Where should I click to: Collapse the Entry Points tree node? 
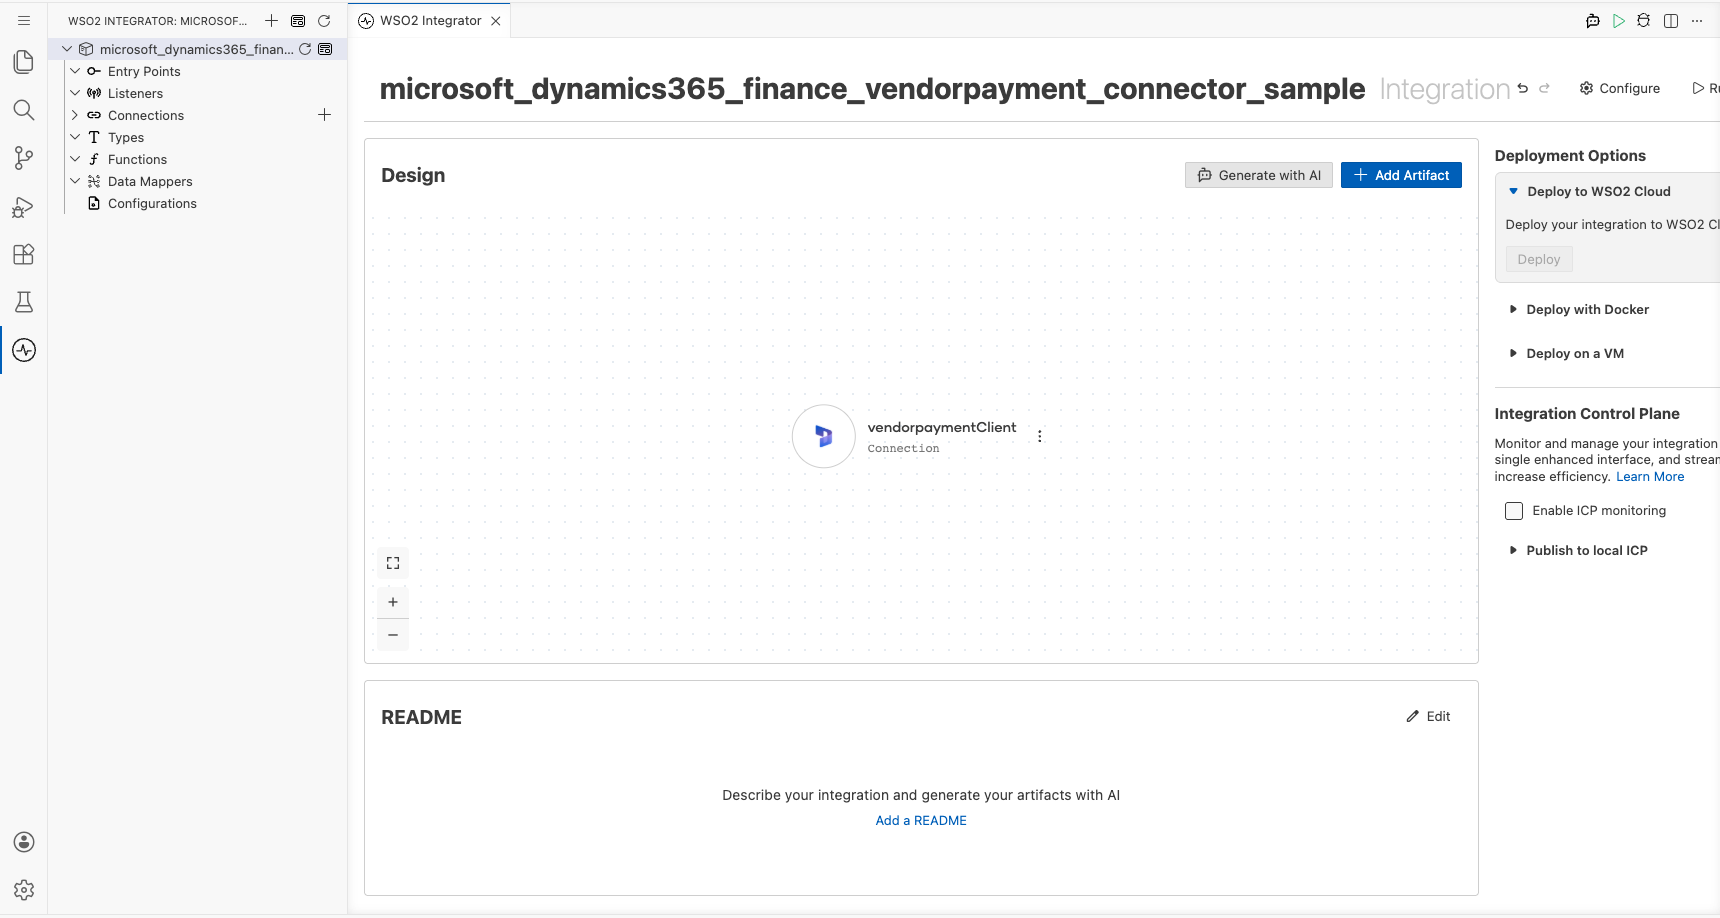pyautogui.click(x=75, y=71)
